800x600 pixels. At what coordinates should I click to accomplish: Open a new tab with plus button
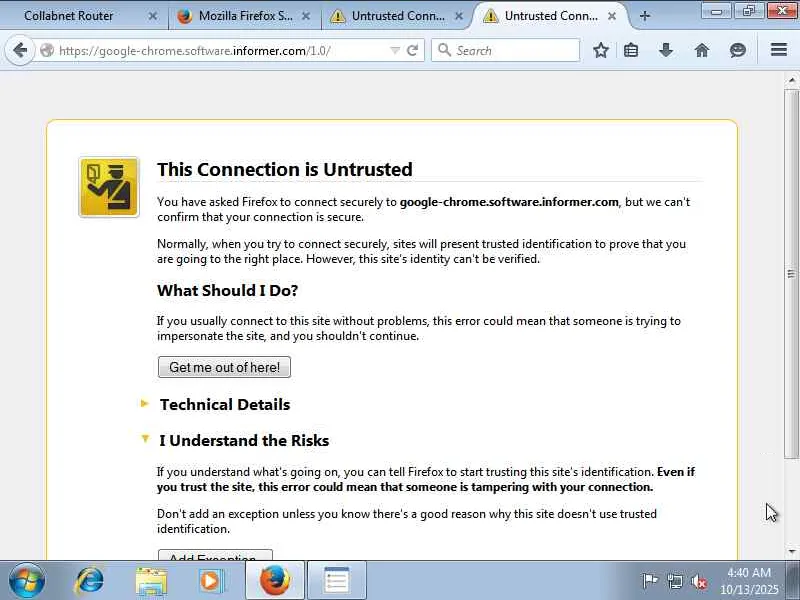[644, 16]
